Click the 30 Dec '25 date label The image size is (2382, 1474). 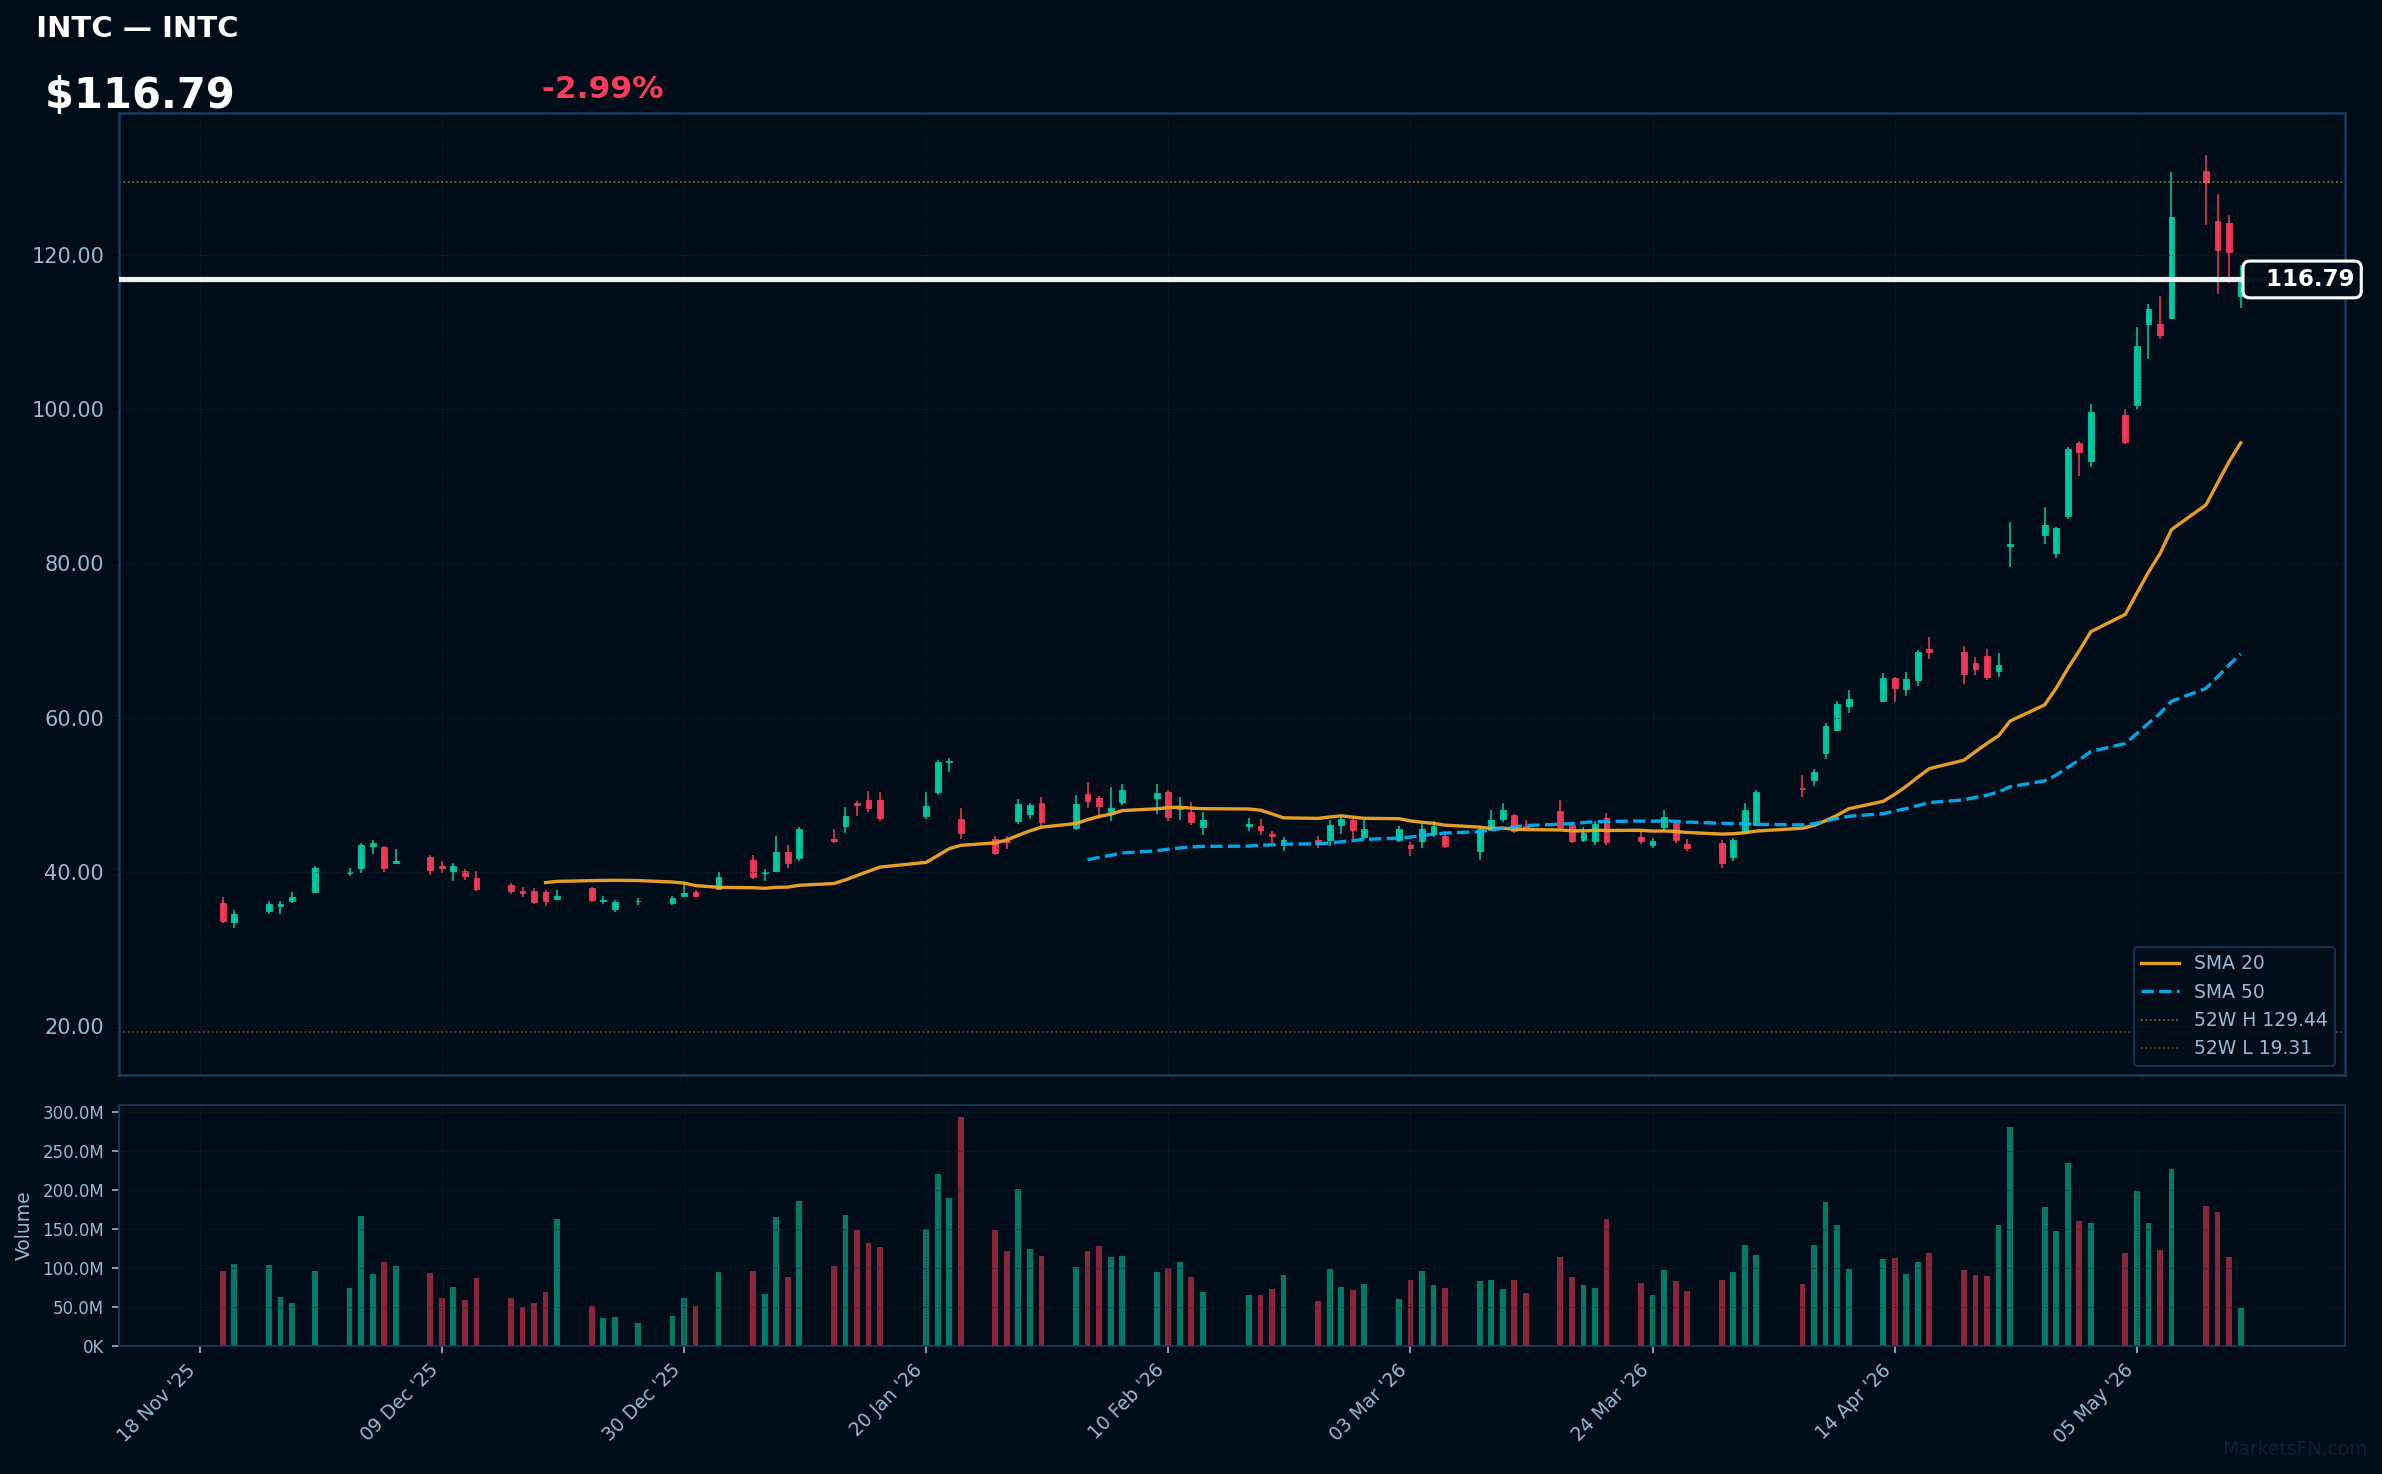641,1402
